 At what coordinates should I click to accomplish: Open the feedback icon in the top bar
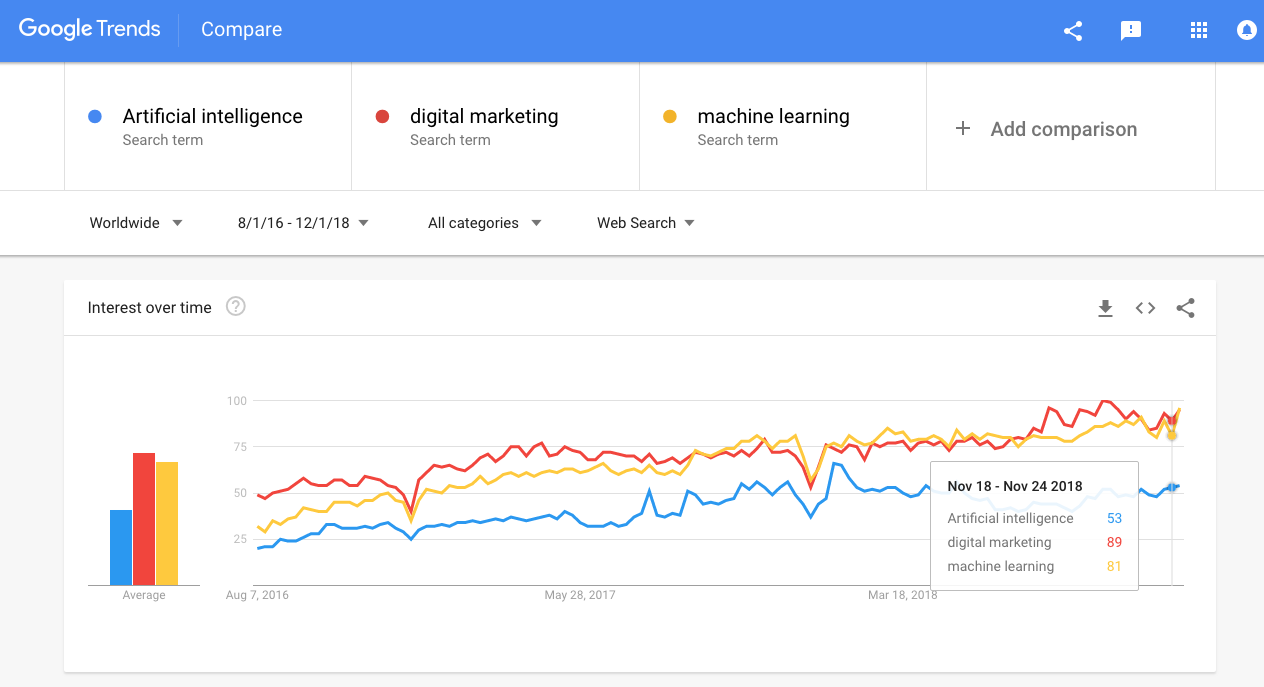[1131, 31]
